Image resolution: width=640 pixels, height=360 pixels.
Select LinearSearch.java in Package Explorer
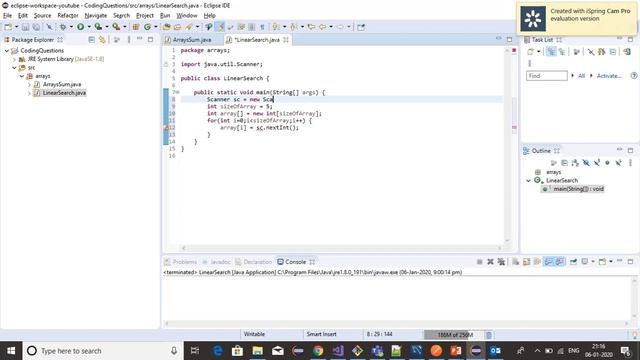pyautogui.click(x=64, y=93)
